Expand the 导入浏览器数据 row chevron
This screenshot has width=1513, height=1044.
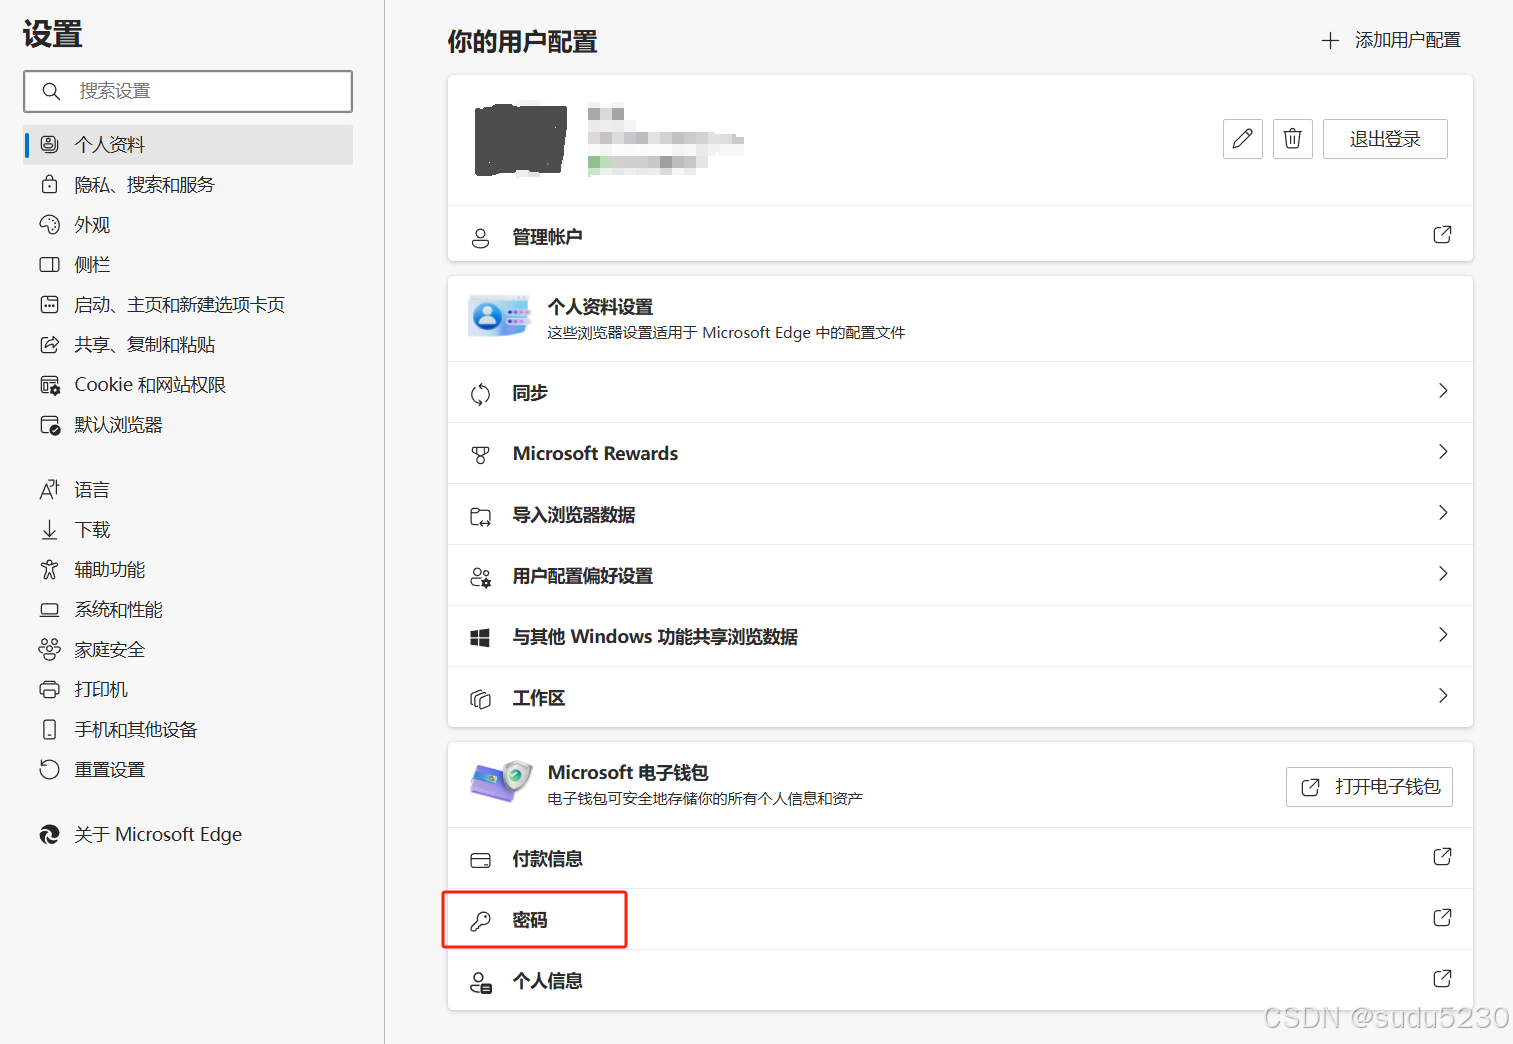[x=1443, y=513]
